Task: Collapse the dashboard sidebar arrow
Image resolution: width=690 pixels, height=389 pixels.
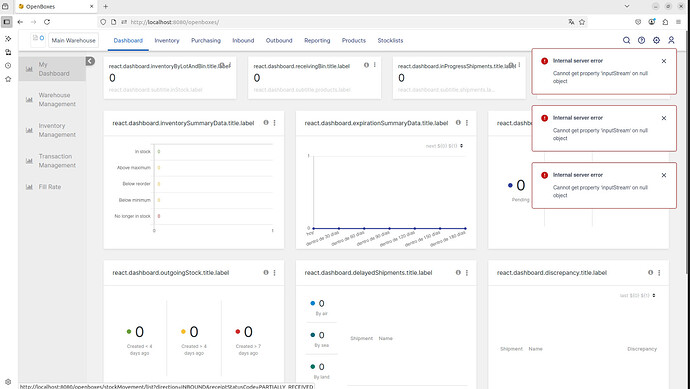Action: point(90,61)
